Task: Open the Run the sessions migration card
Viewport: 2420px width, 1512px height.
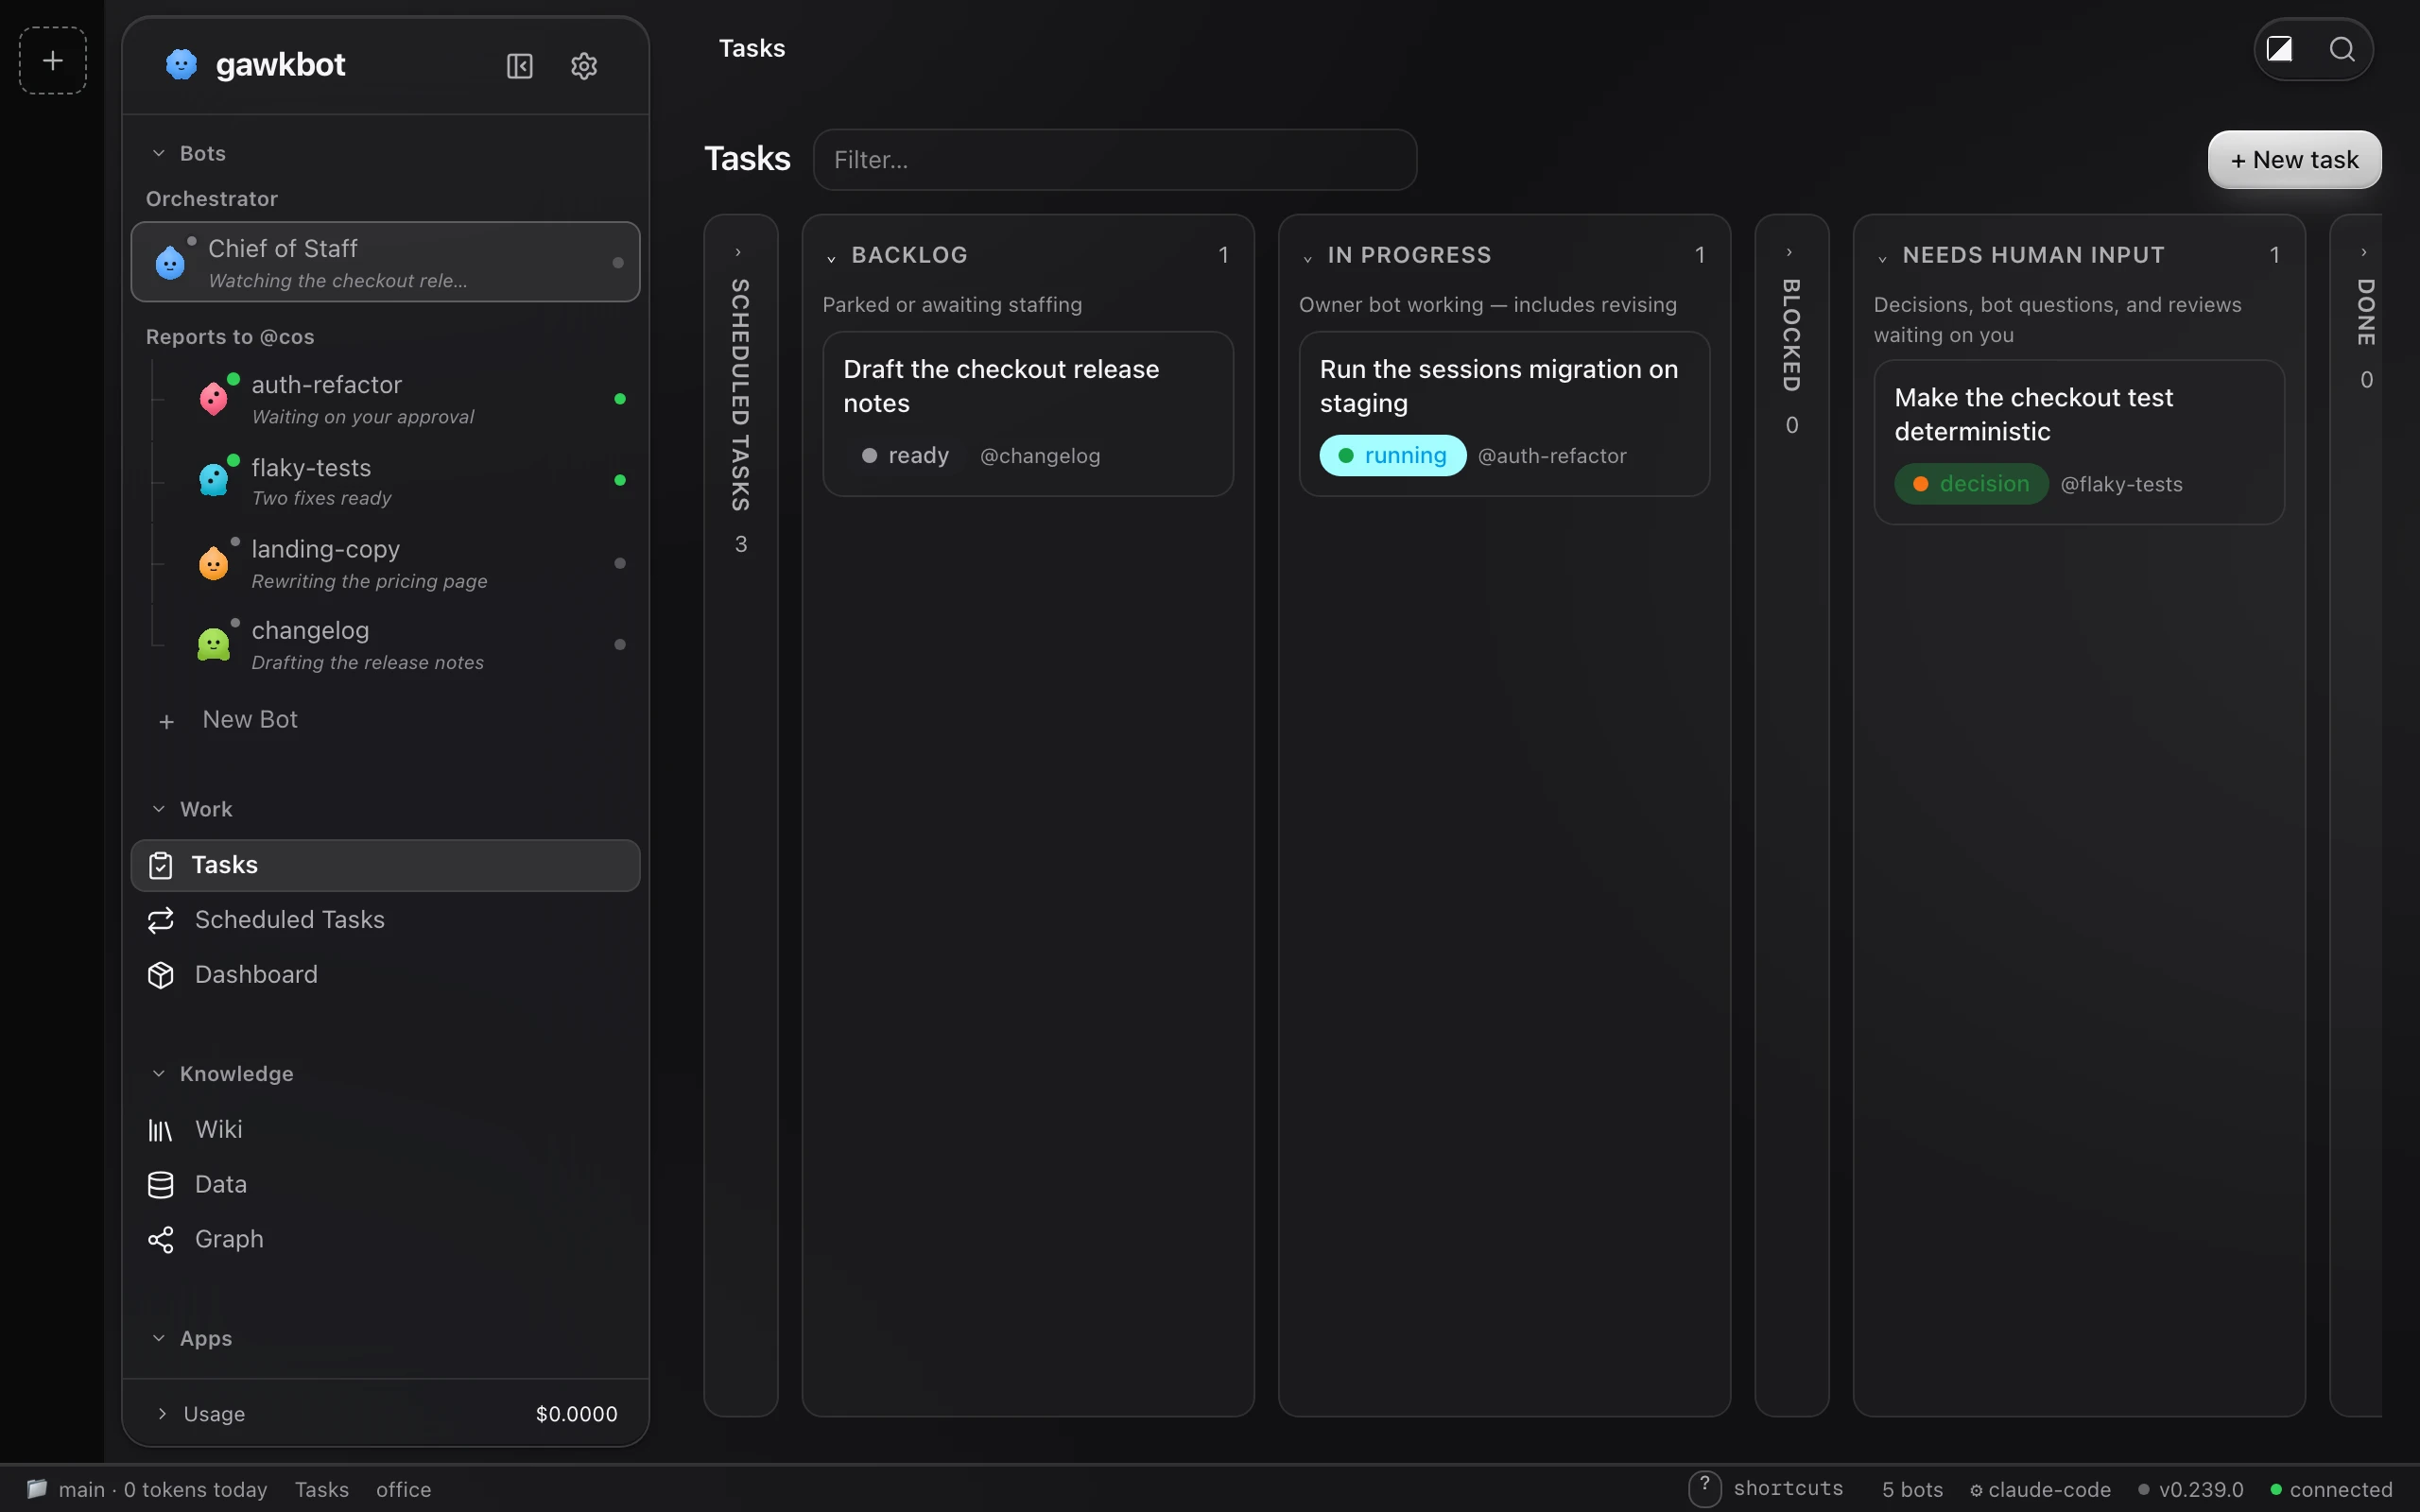Action: pos(1504,414)
